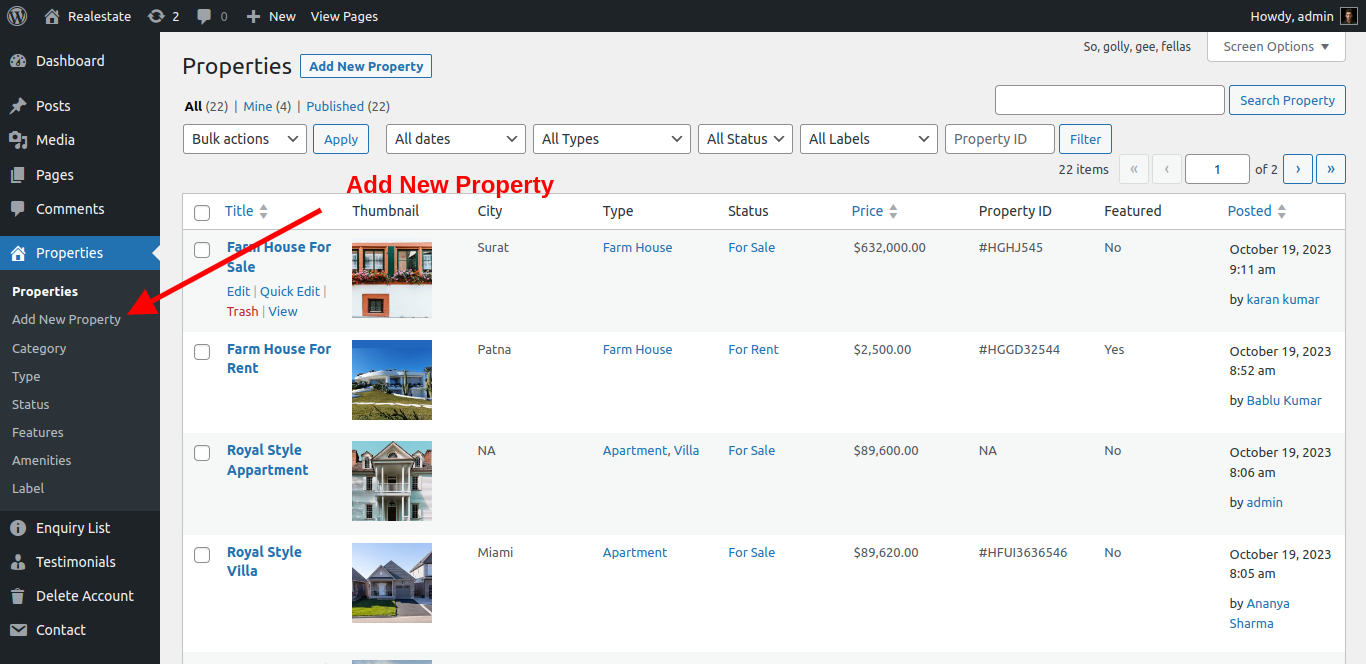Go to Testimonials in the sidebar
The image size is (1366, 664).
[75, 562]
